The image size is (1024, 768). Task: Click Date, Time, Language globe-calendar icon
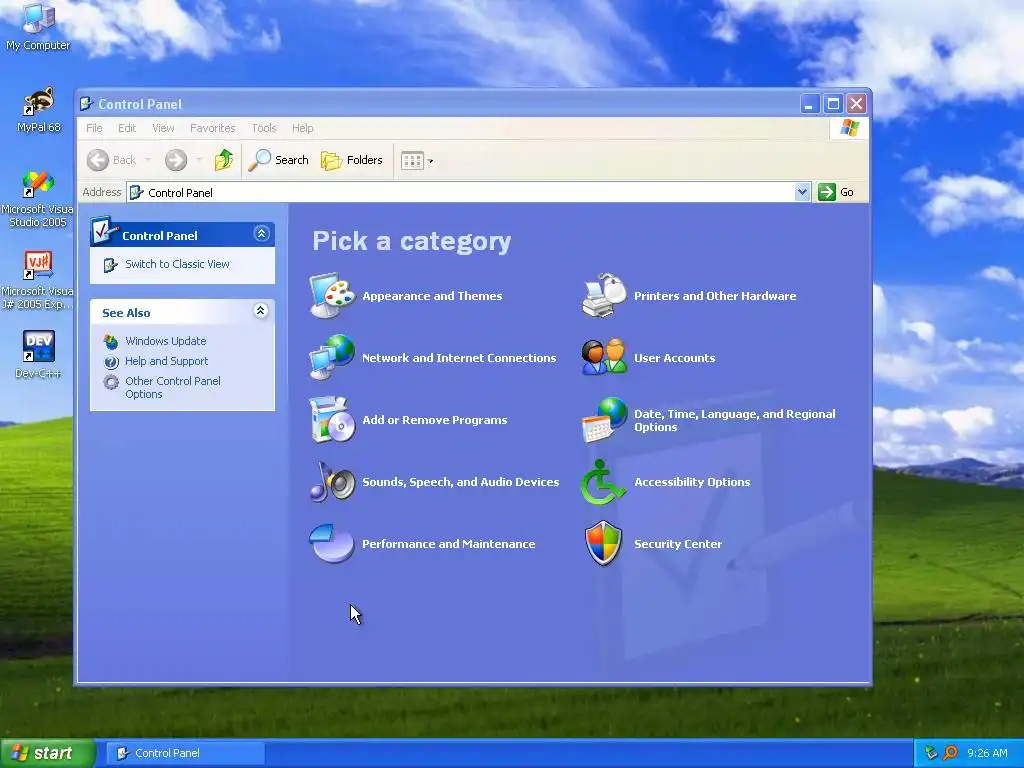[x=604, y=419]
